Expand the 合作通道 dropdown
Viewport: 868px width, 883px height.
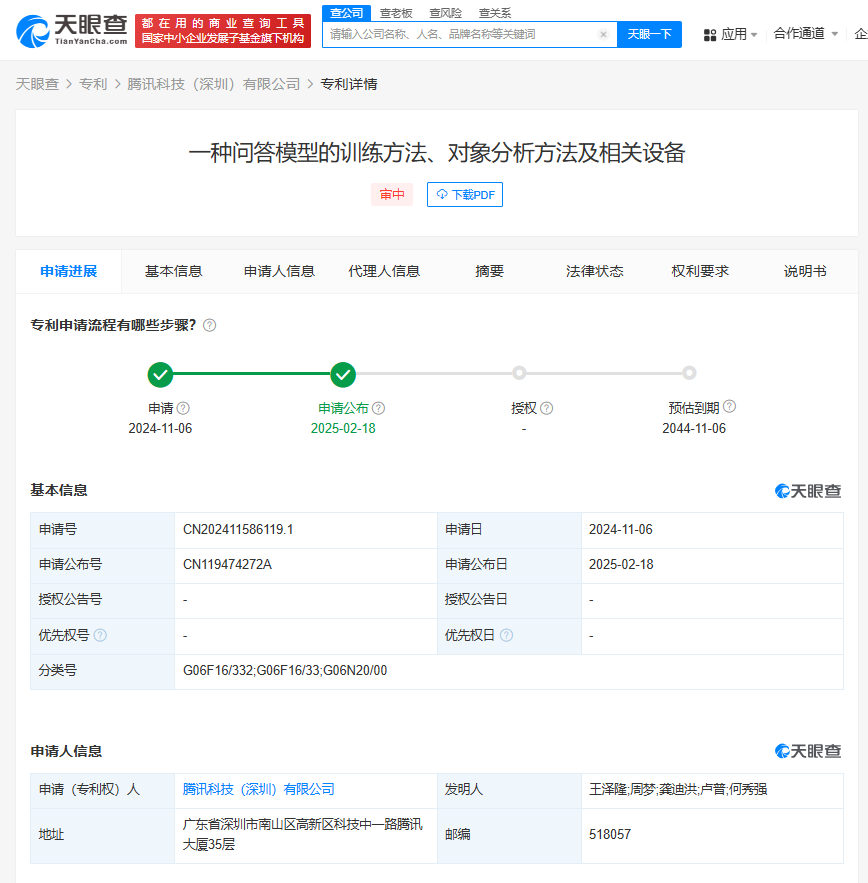(805, 34)
